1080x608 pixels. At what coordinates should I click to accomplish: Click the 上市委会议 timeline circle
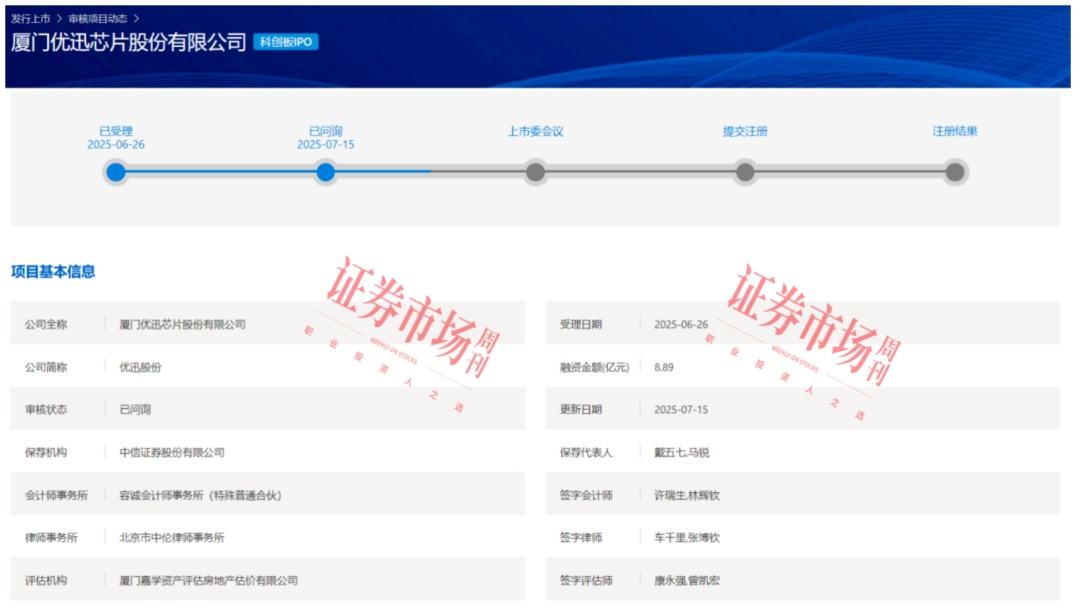point(535,172)
